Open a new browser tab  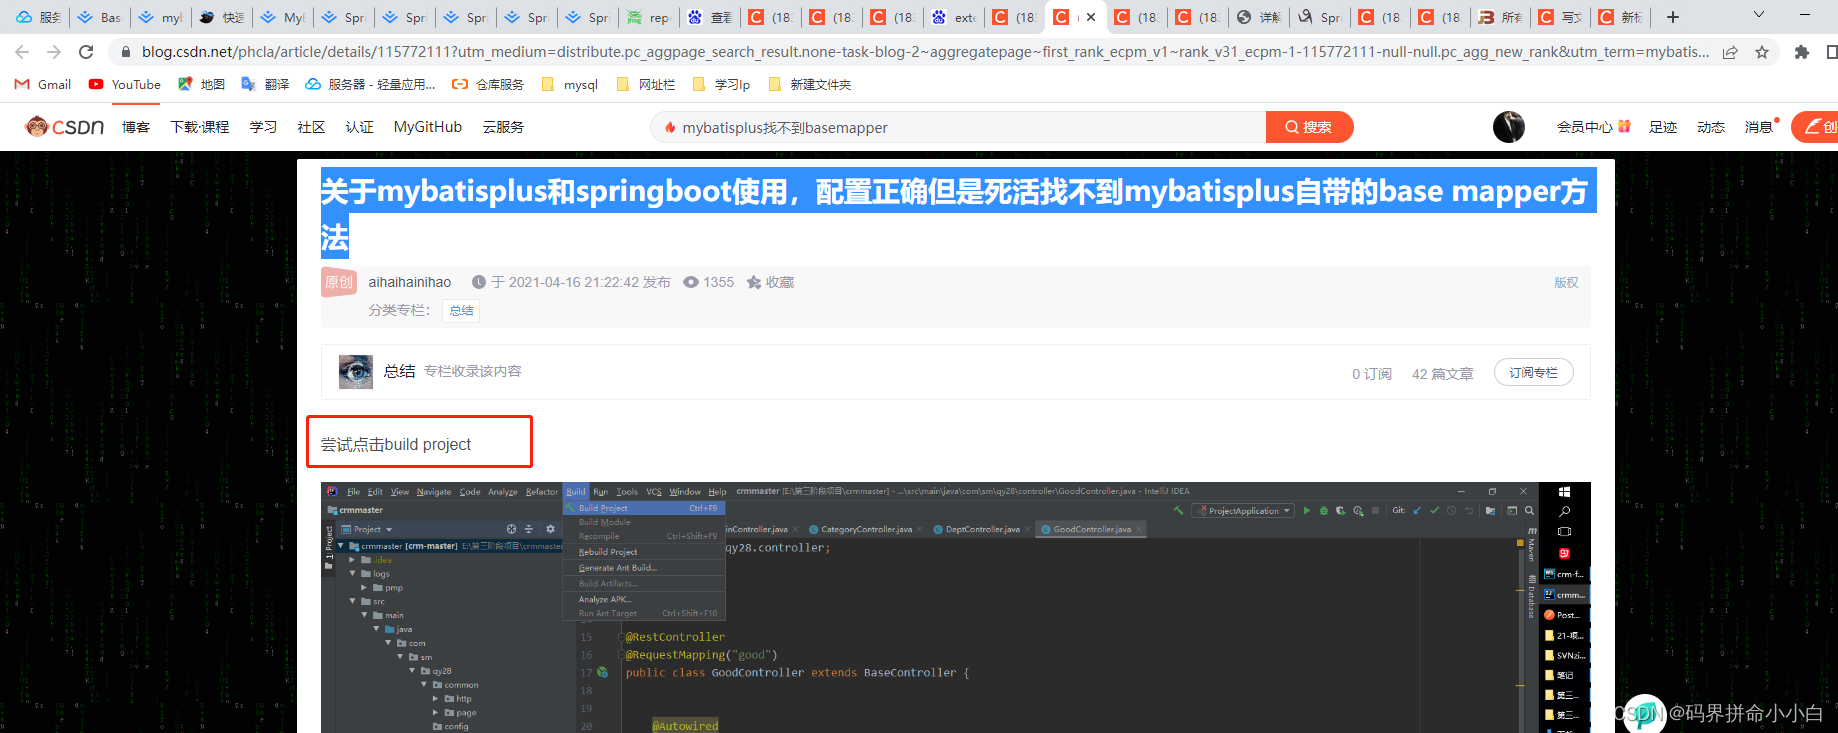pos(1673,17)
